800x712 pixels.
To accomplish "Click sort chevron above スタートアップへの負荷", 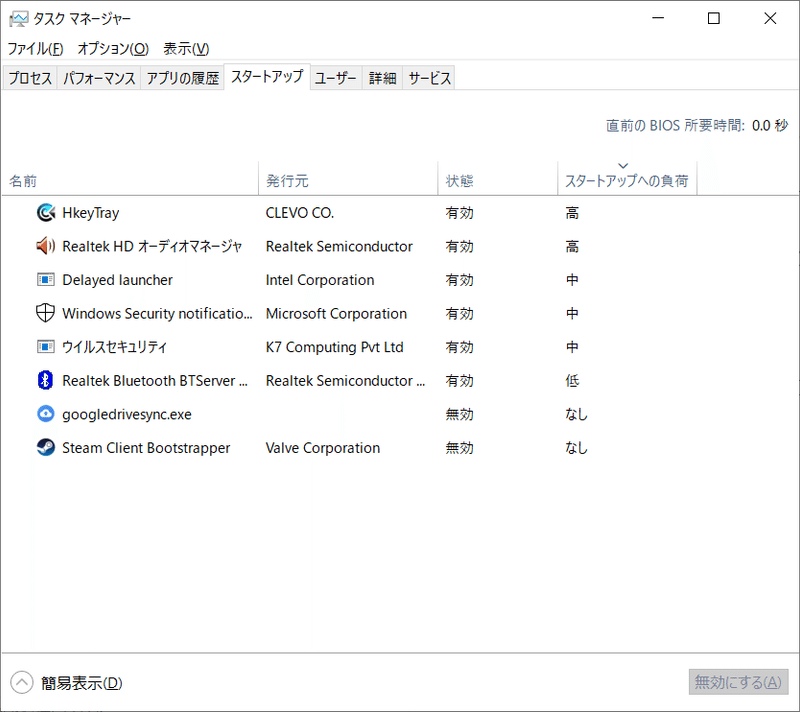I will 623,166.
